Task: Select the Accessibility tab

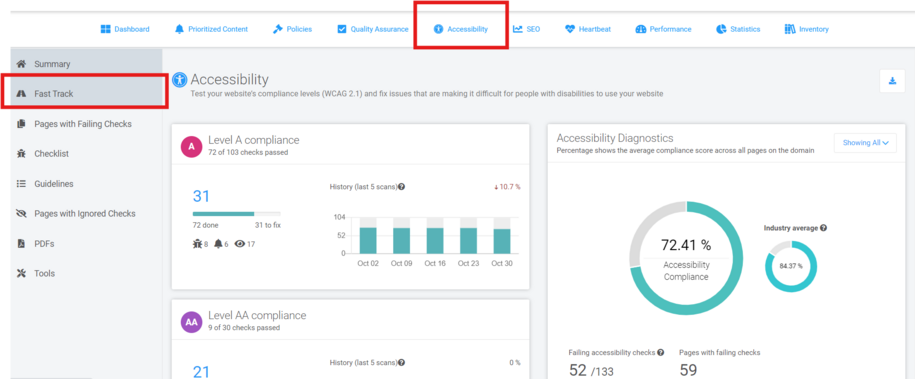Action: click(461, 29)
